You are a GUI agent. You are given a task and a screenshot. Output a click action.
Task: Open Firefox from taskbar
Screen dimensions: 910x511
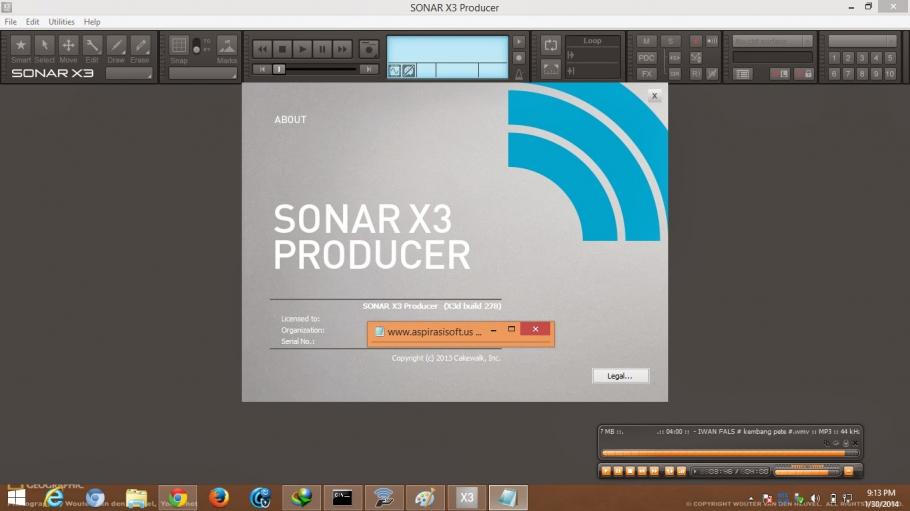click(219, 498)
